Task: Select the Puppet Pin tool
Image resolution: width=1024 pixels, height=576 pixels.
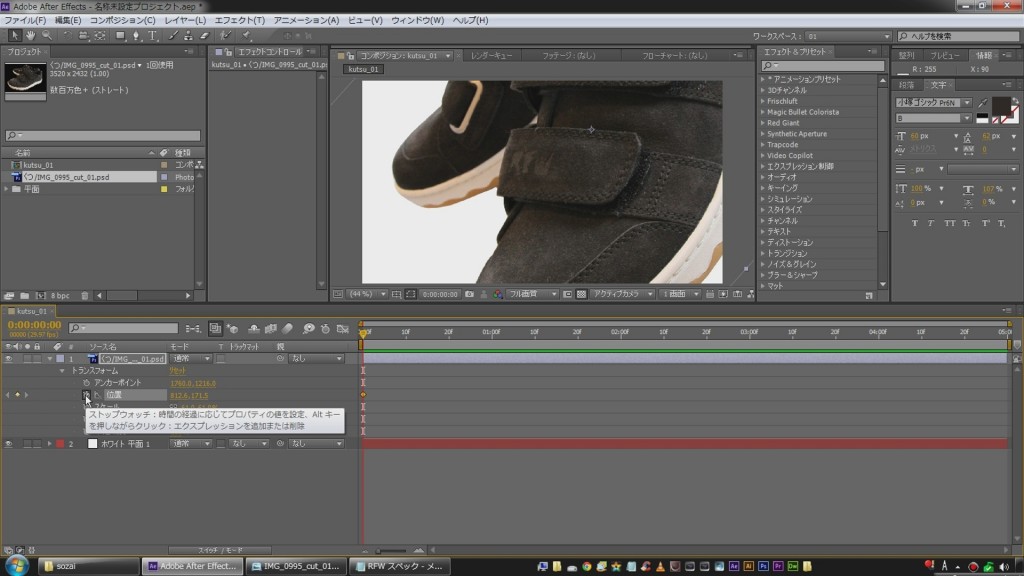Action: [247, 36]
